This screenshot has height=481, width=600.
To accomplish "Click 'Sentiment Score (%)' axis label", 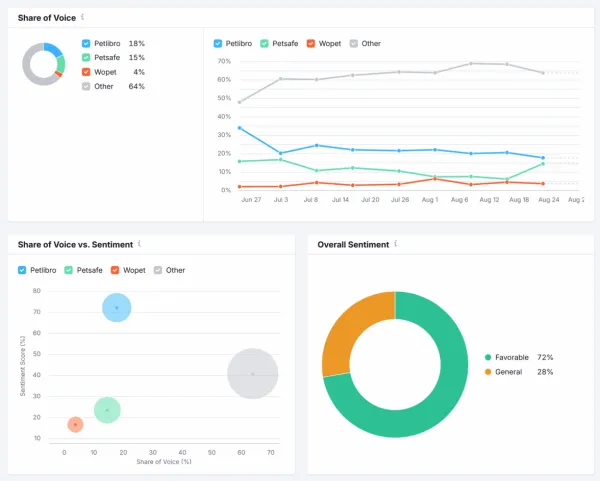I will pos(22,366).
